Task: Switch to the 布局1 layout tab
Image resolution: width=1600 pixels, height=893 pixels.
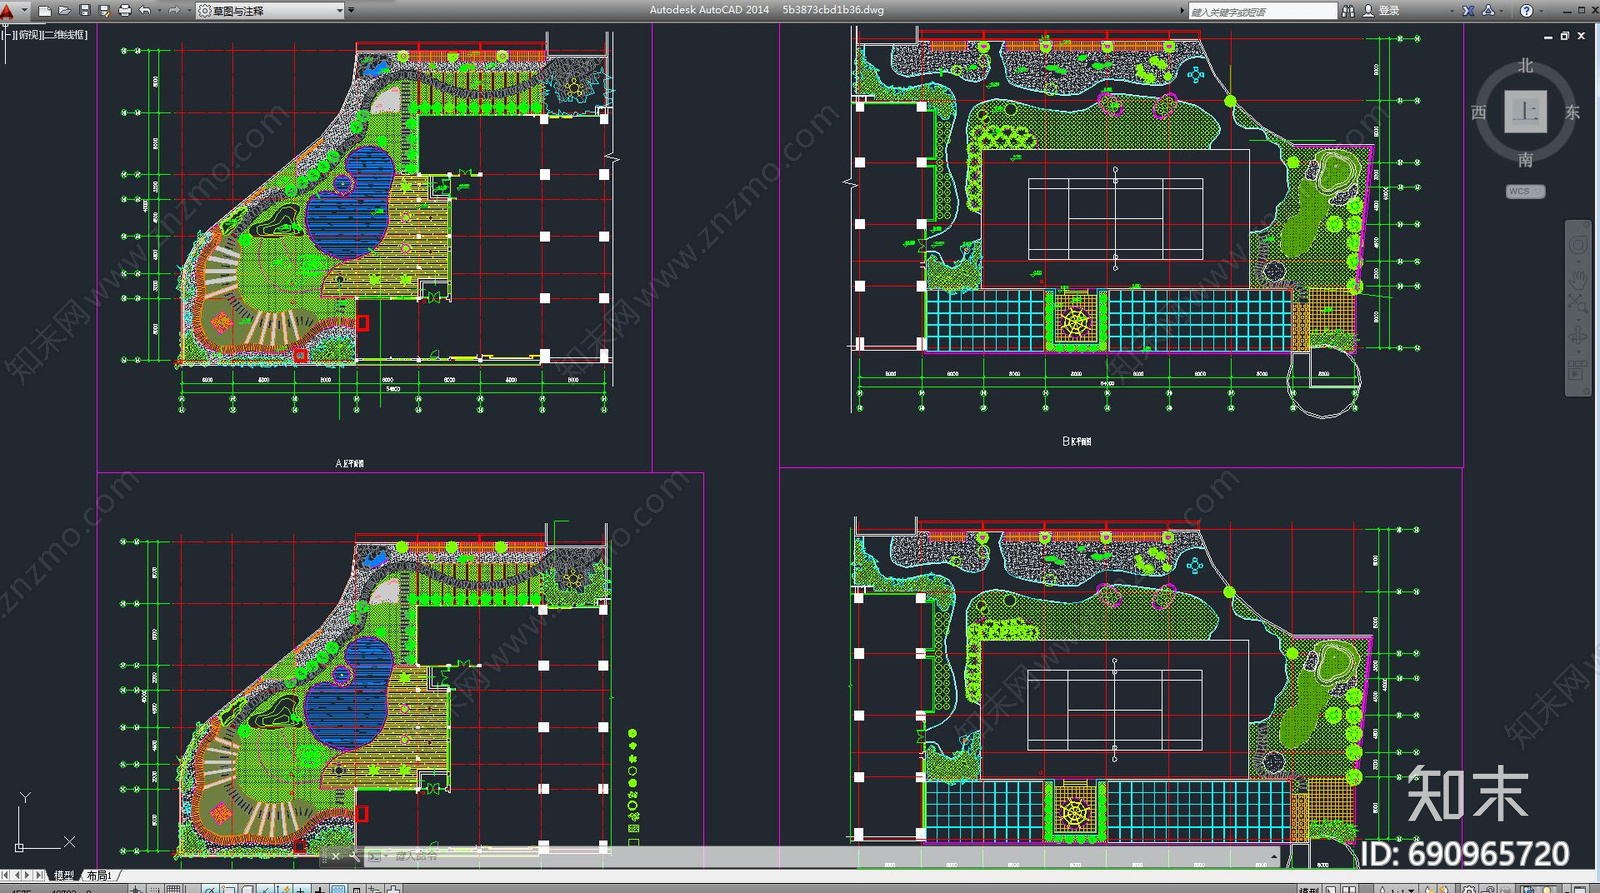Action: click(x=99, y=875)
